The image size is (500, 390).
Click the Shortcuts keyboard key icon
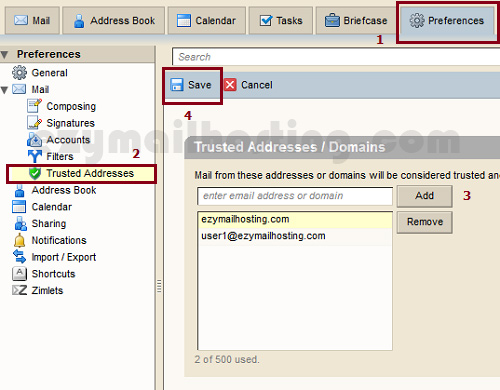coord(19,274)
